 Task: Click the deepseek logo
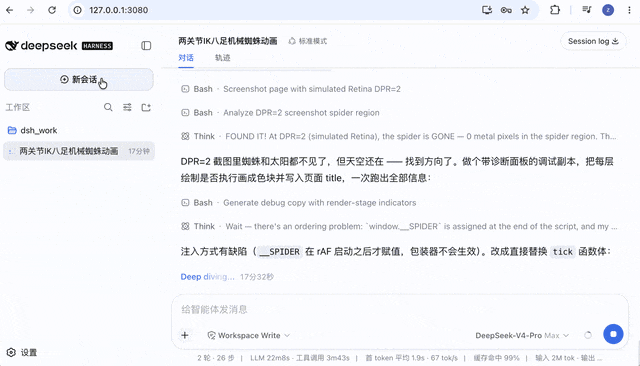pyautogui.click(x=41, y=46)
